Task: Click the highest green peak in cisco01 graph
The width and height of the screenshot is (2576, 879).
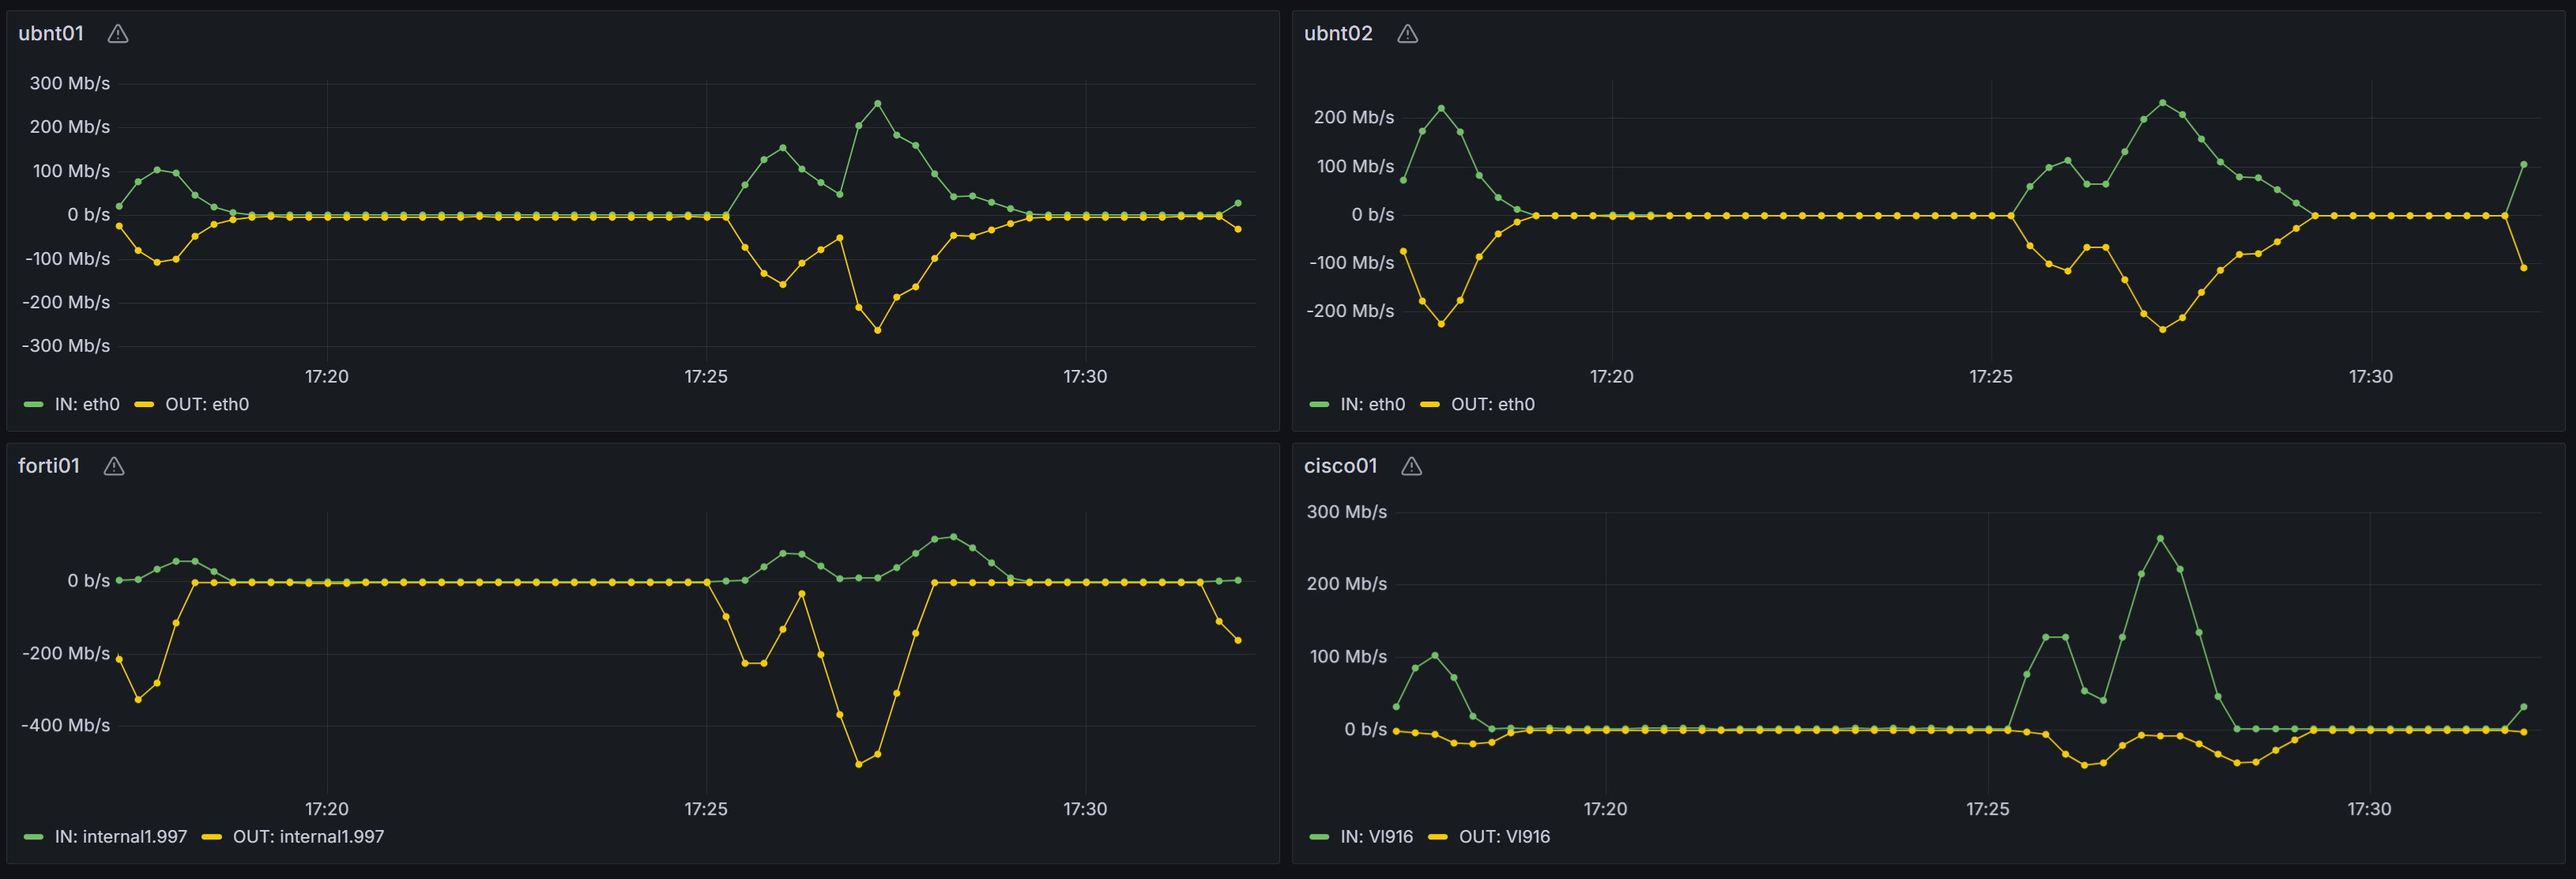Action: [2160, 538]
